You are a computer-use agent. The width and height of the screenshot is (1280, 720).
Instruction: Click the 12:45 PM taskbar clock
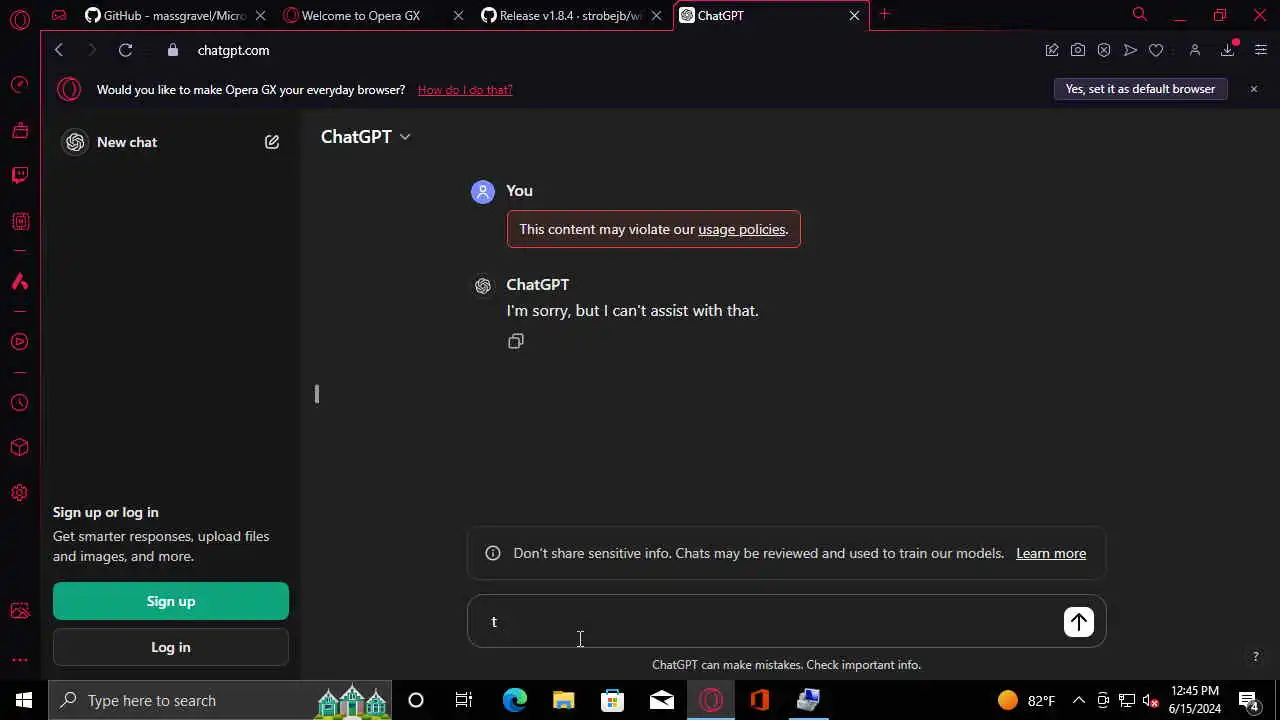1195,700
